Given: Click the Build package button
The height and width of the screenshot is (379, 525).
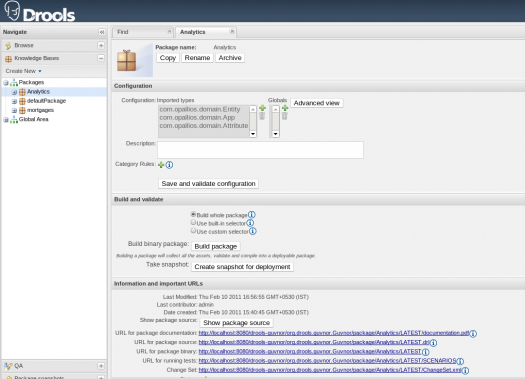Looking at the screenshot, I should (x=216, y=246).
